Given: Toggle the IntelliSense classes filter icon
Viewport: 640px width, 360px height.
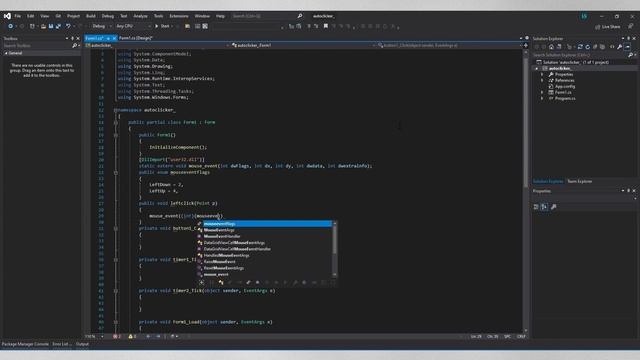Looking at the screenshot, I should 221,282.
